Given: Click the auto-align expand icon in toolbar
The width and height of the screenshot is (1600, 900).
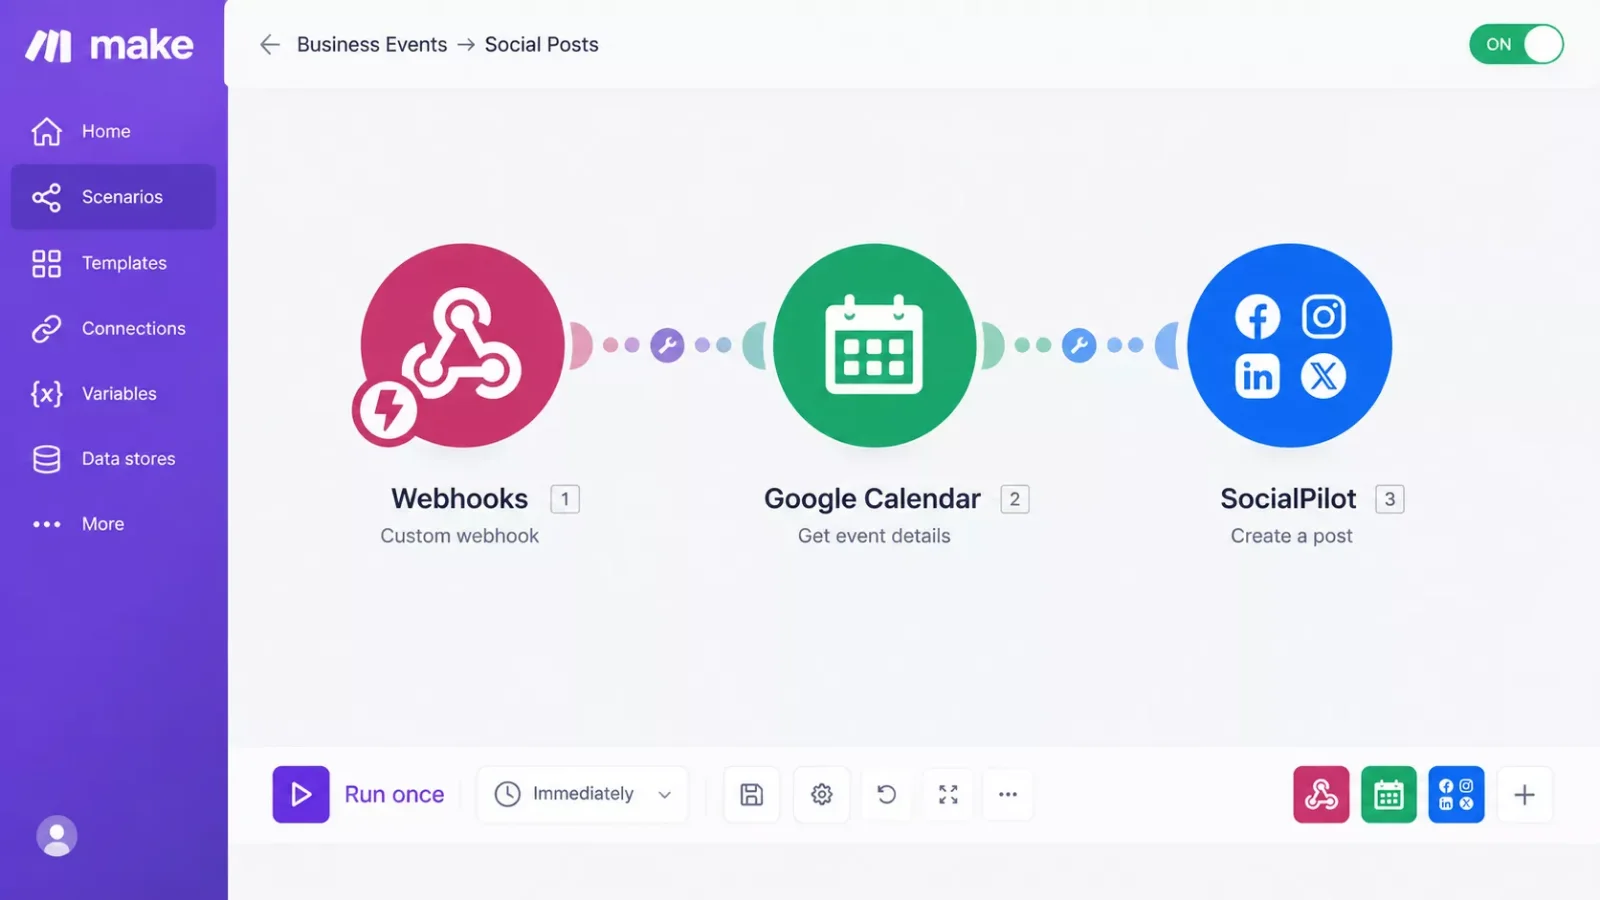Looking at the screenshot, I should (x=948, y=794).
